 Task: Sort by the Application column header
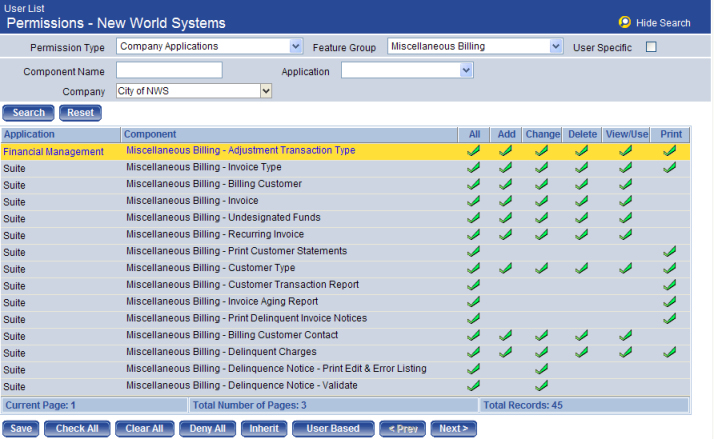[29, 134]
